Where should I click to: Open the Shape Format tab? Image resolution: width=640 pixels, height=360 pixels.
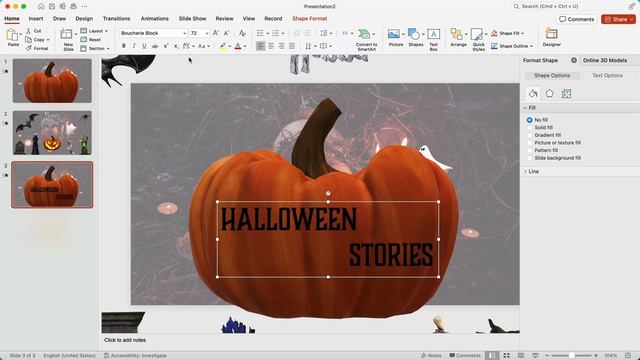pos(309,19)
